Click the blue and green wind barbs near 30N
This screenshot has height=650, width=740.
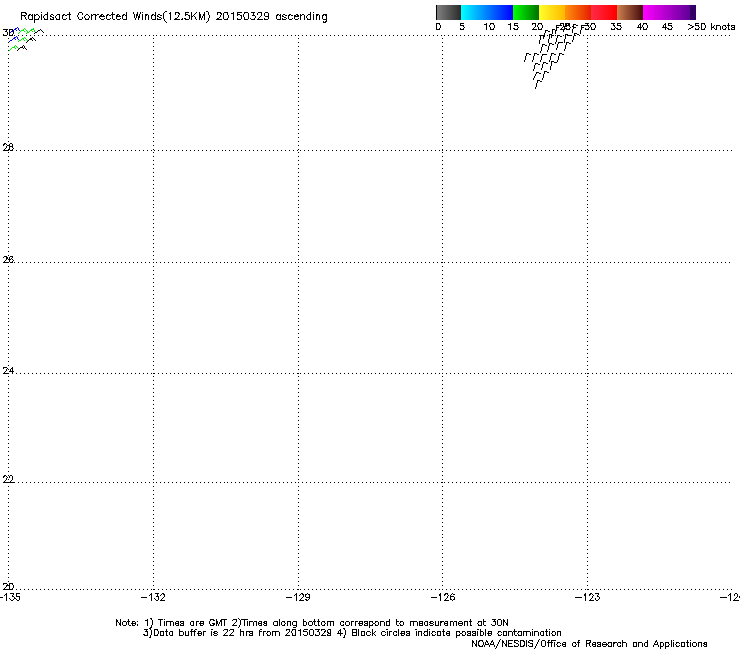click(x=25, y=39)
